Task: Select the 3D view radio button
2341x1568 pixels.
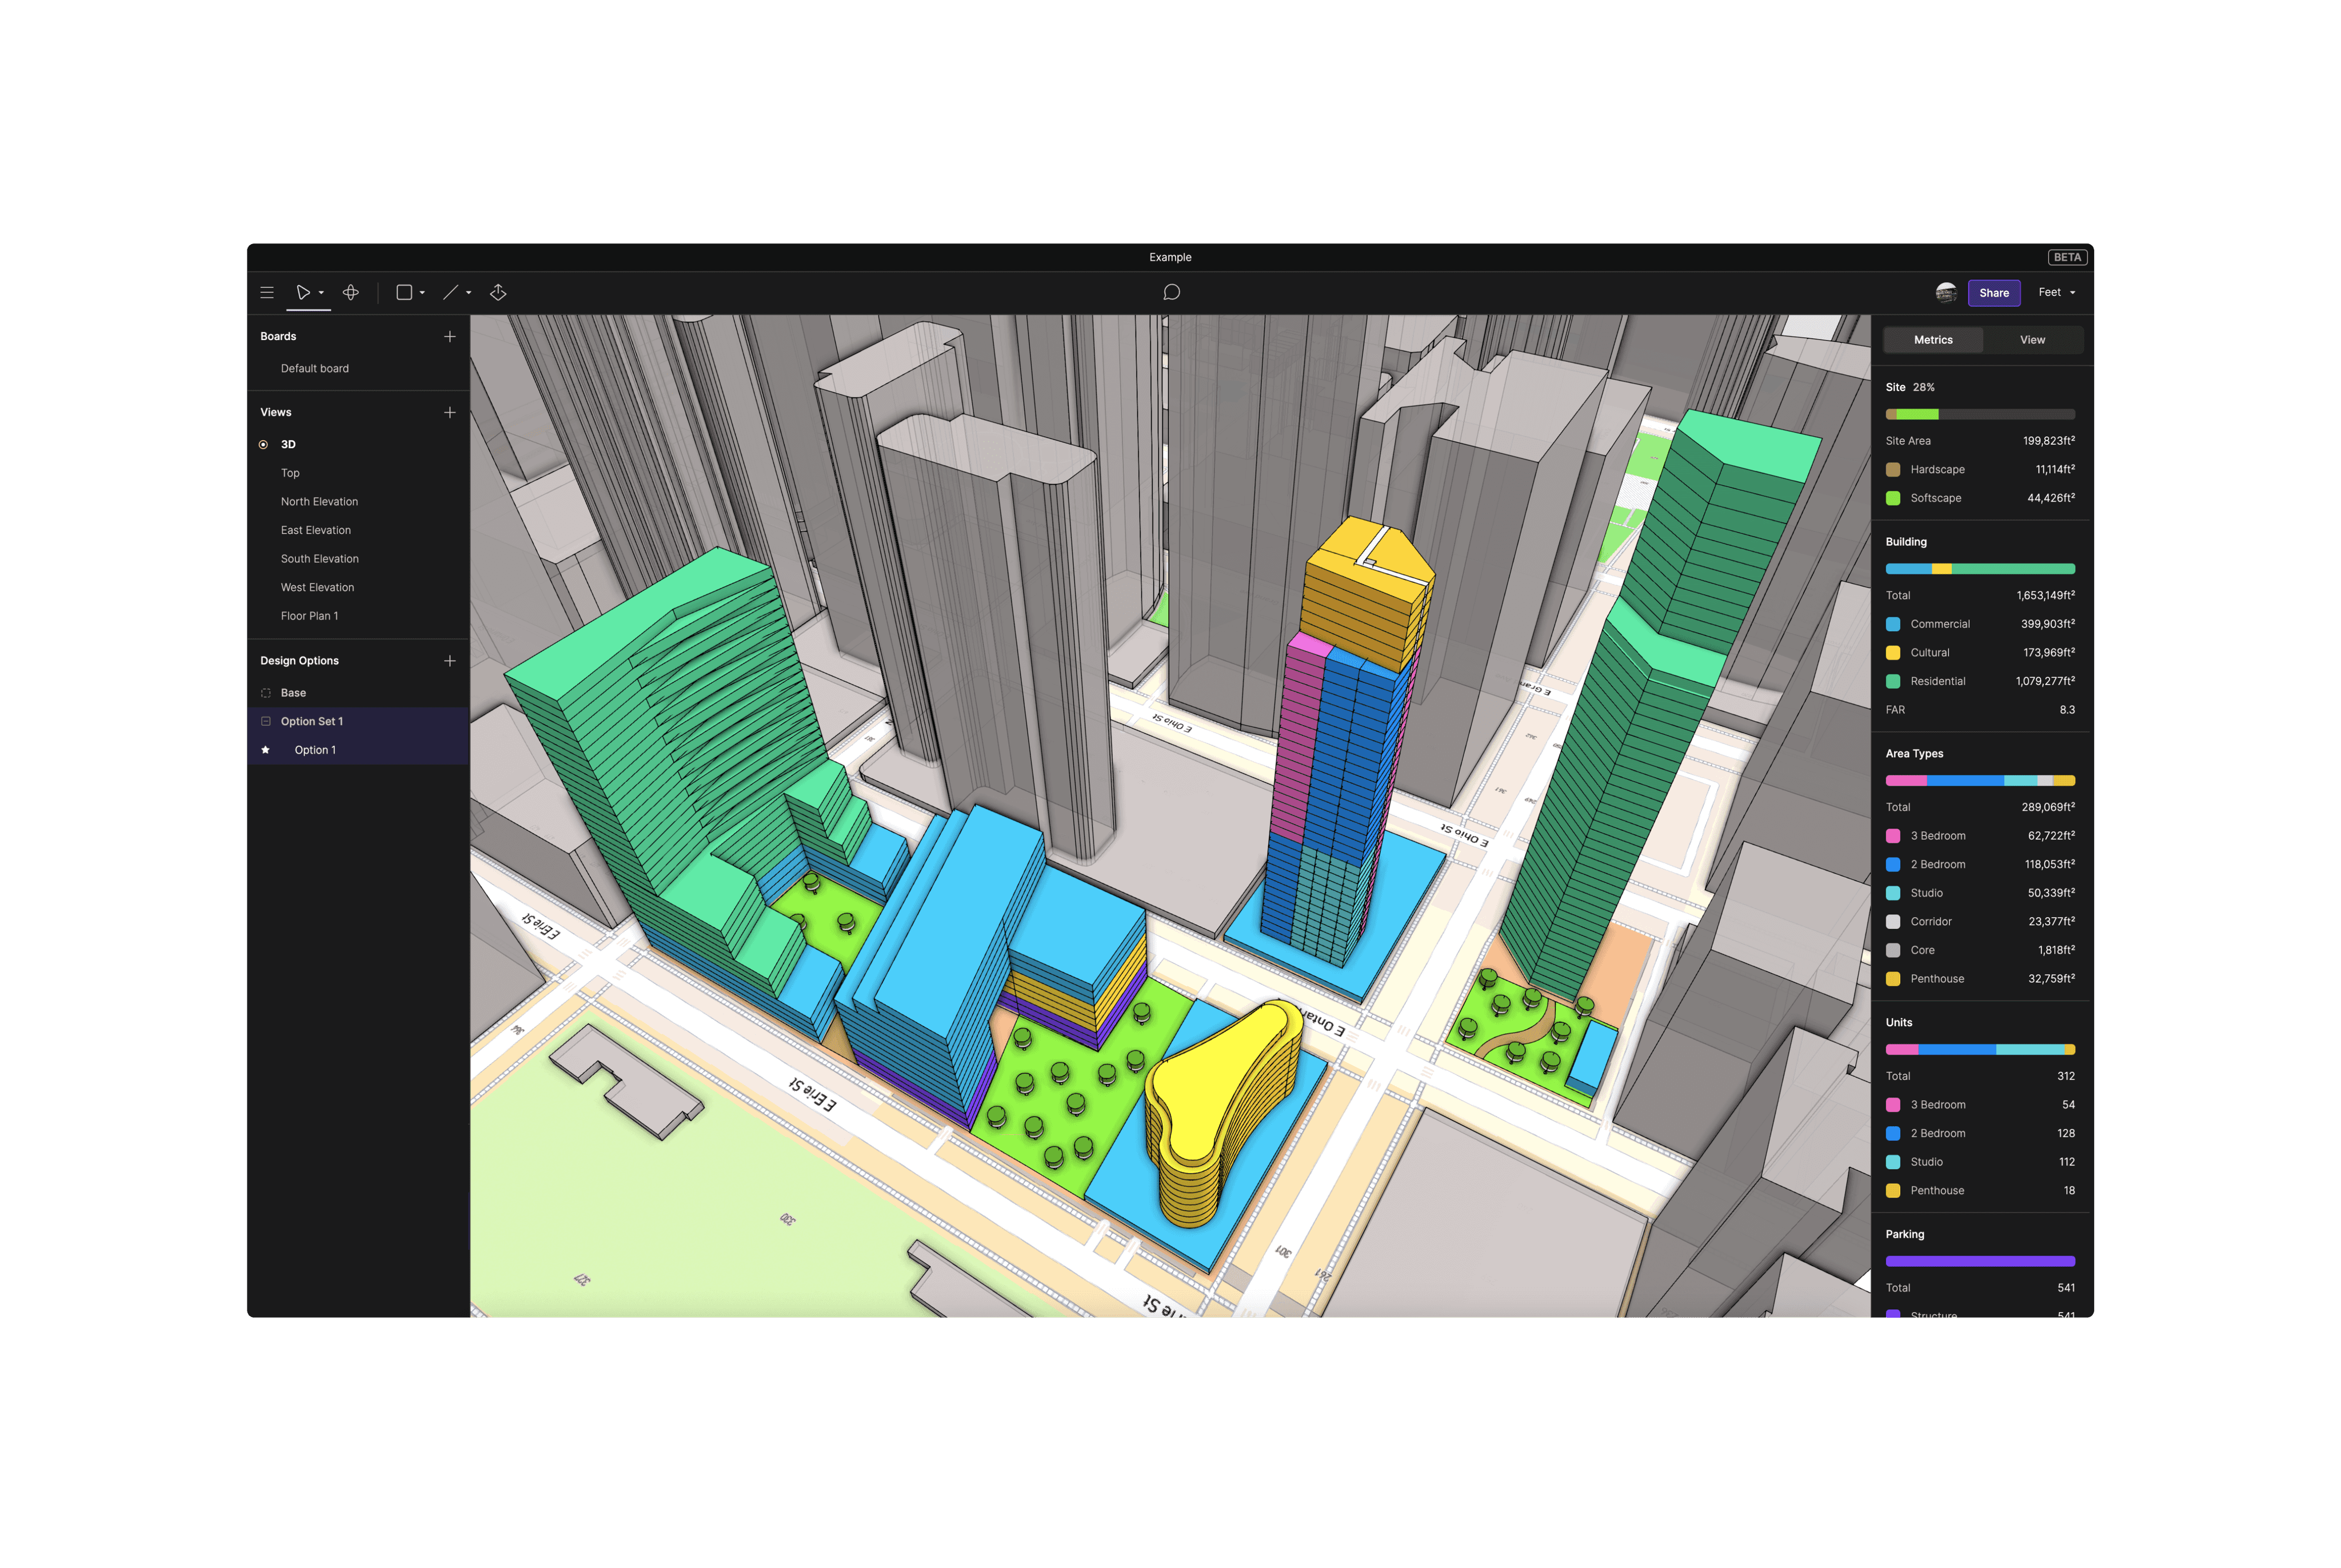Action: (263, 444)
